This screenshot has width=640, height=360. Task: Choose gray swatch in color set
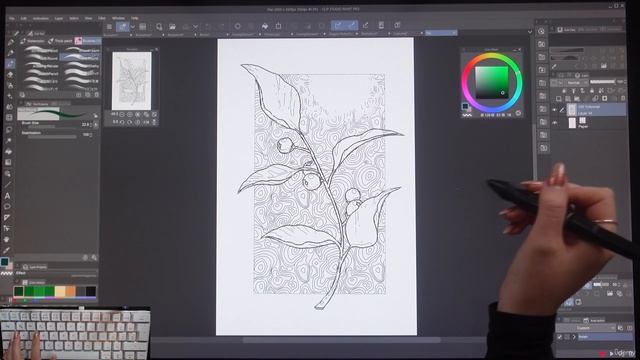coord(81,291)
